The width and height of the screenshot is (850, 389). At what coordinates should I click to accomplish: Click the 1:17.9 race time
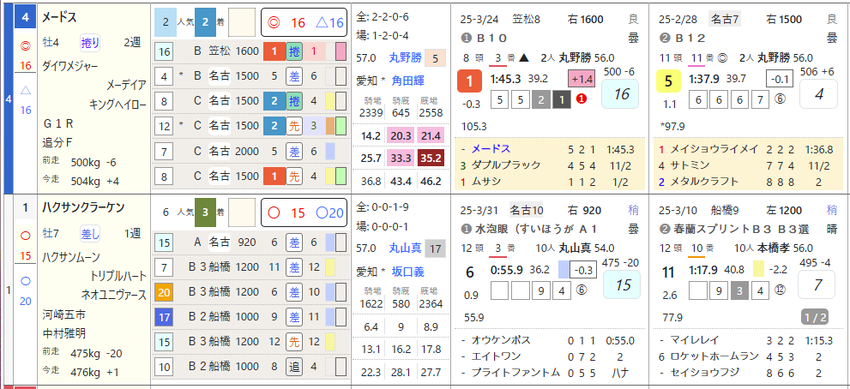[x=703, y=270]
